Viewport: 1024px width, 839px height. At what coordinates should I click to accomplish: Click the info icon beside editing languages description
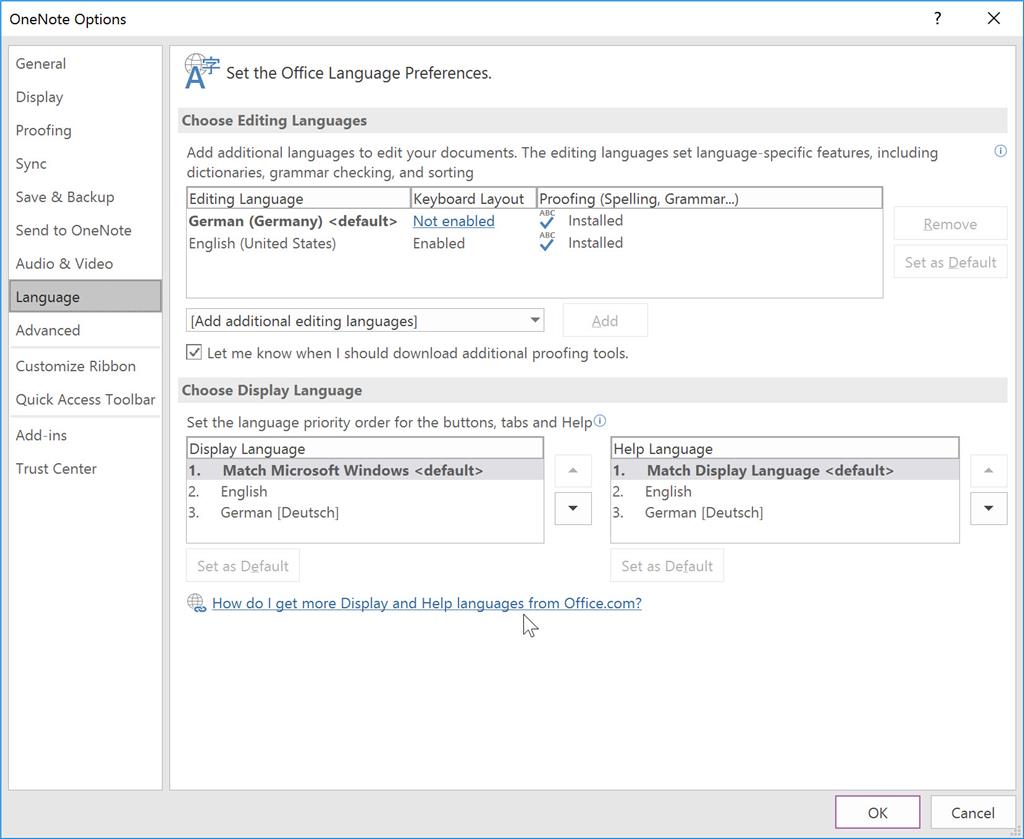pos(1000,151)
